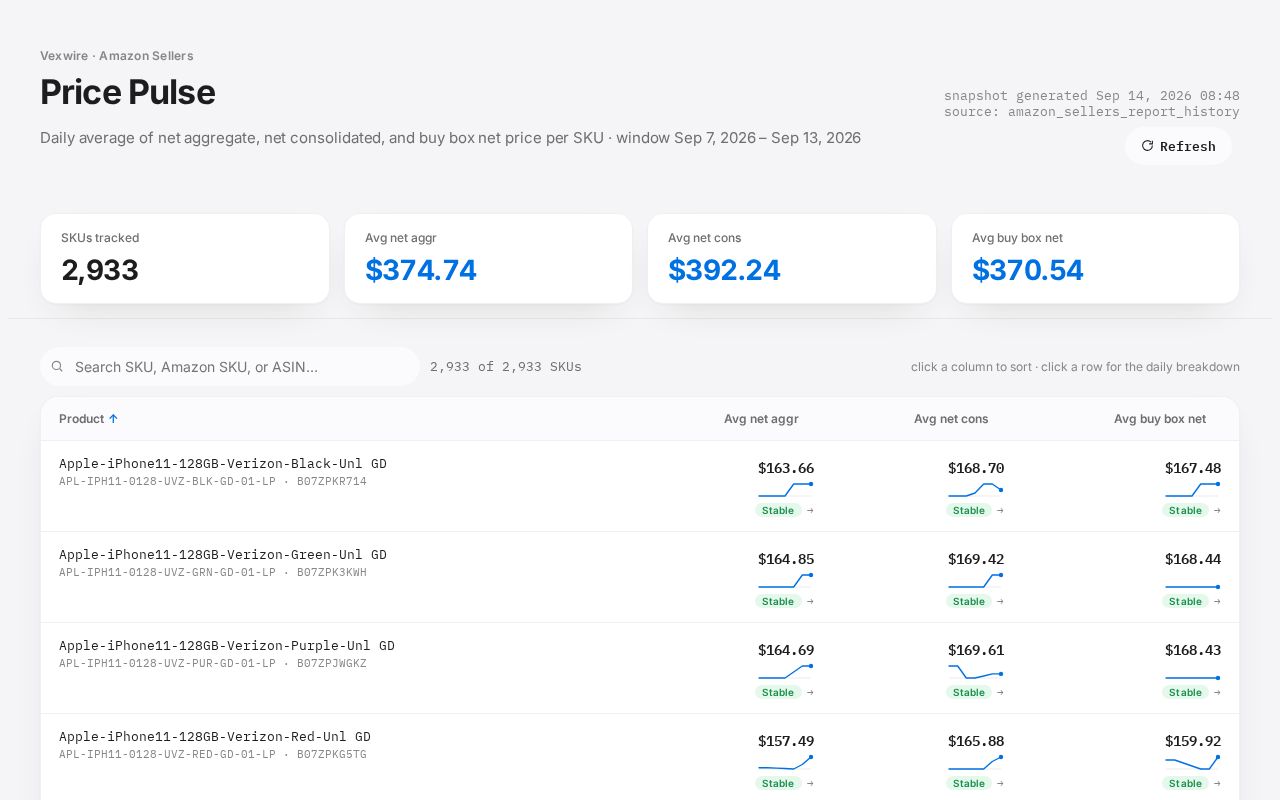Click the $164.85 net aggr value

(x=786, y=559)
